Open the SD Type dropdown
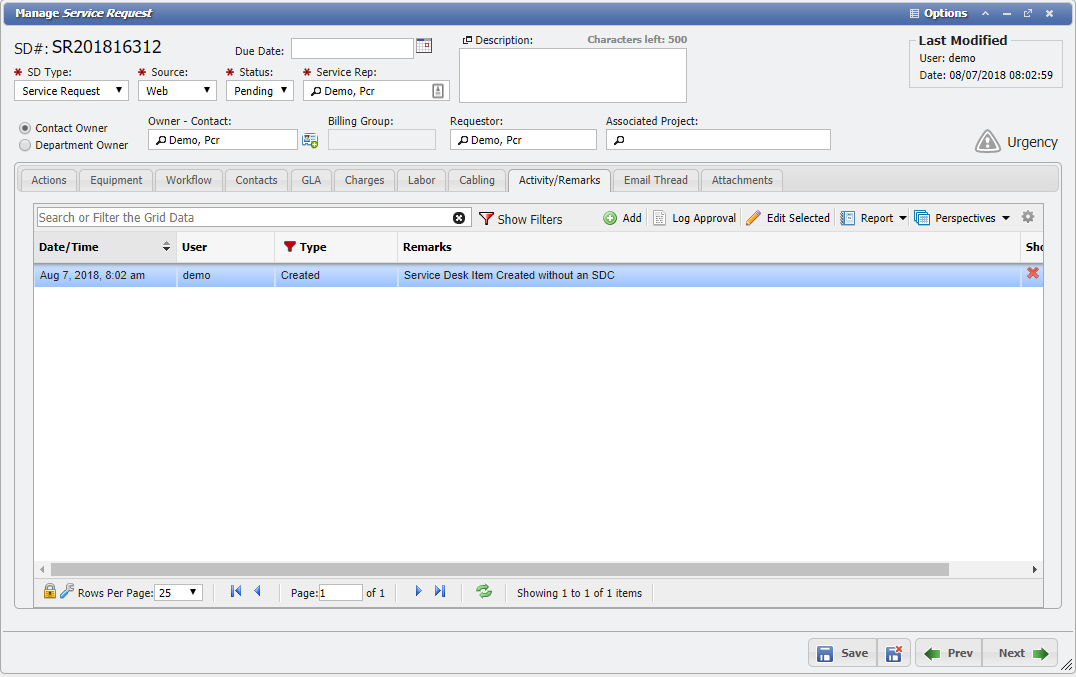Screen dimensions: 1076x677 (71, 91)
